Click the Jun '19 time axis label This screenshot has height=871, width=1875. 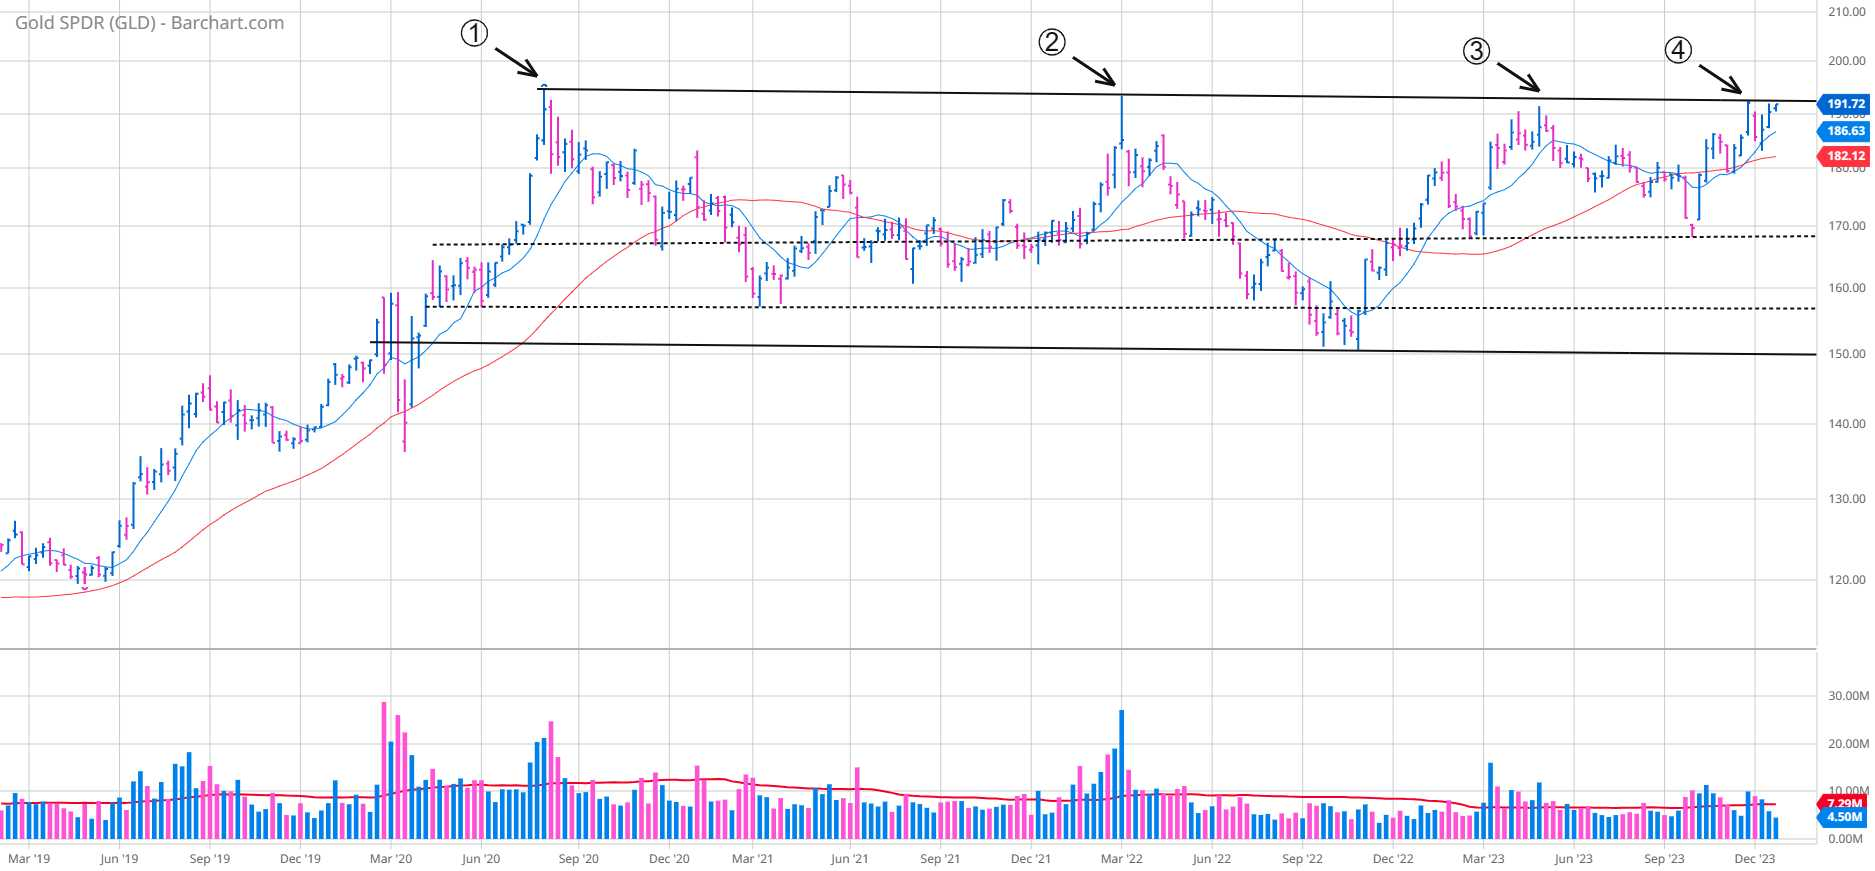point(119,859)
